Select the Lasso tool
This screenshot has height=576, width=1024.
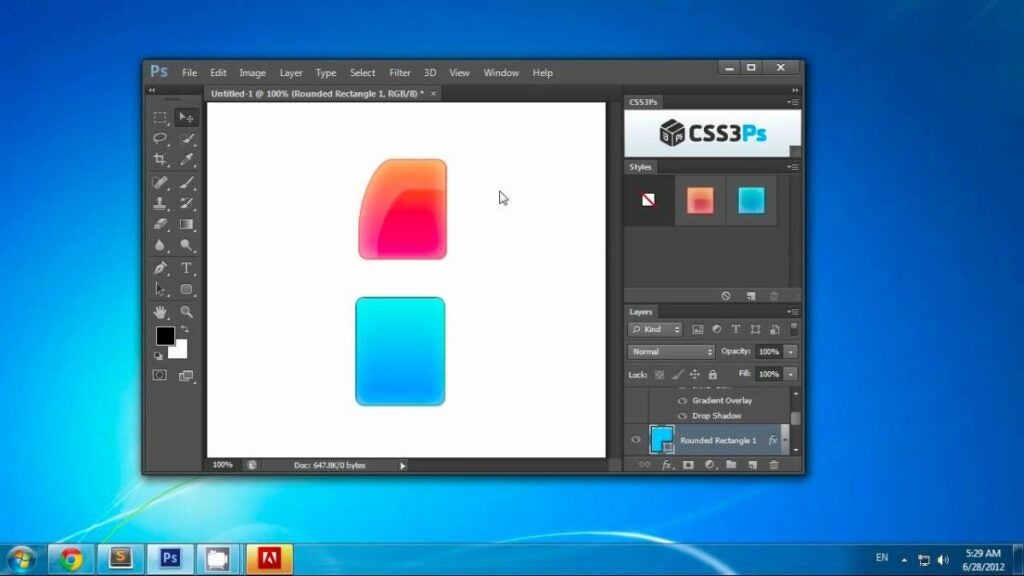[x=160, y=138]
